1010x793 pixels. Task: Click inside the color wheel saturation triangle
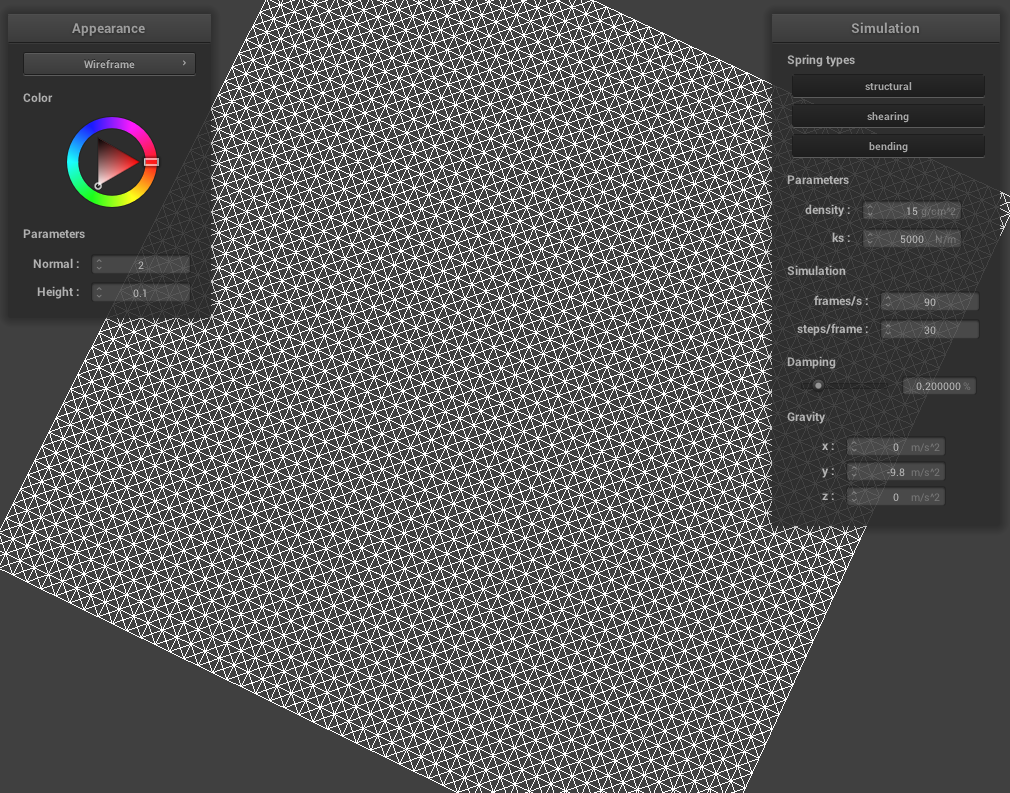[115, 162]
